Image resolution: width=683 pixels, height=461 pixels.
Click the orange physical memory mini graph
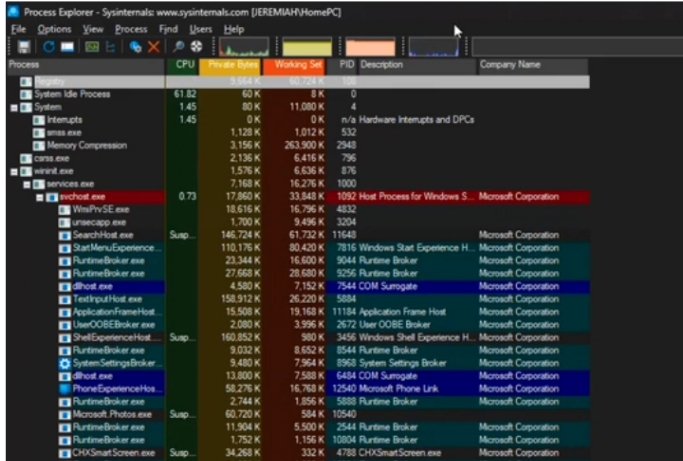370,47
